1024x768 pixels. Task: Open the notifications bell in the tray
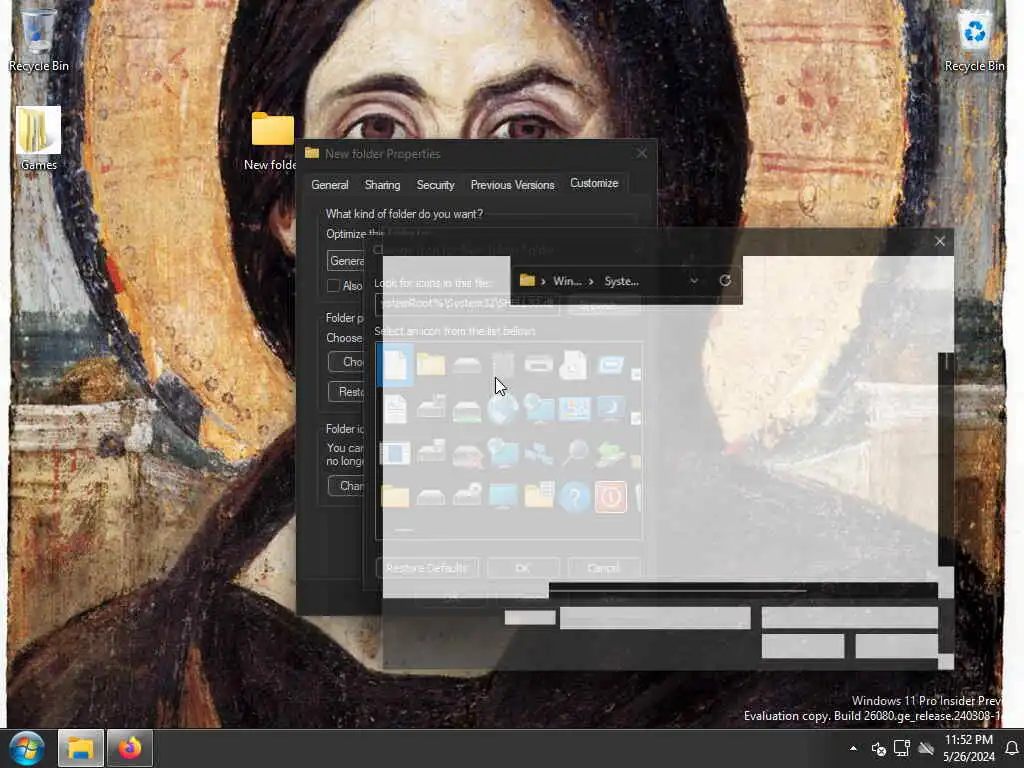coord(1012,748)
